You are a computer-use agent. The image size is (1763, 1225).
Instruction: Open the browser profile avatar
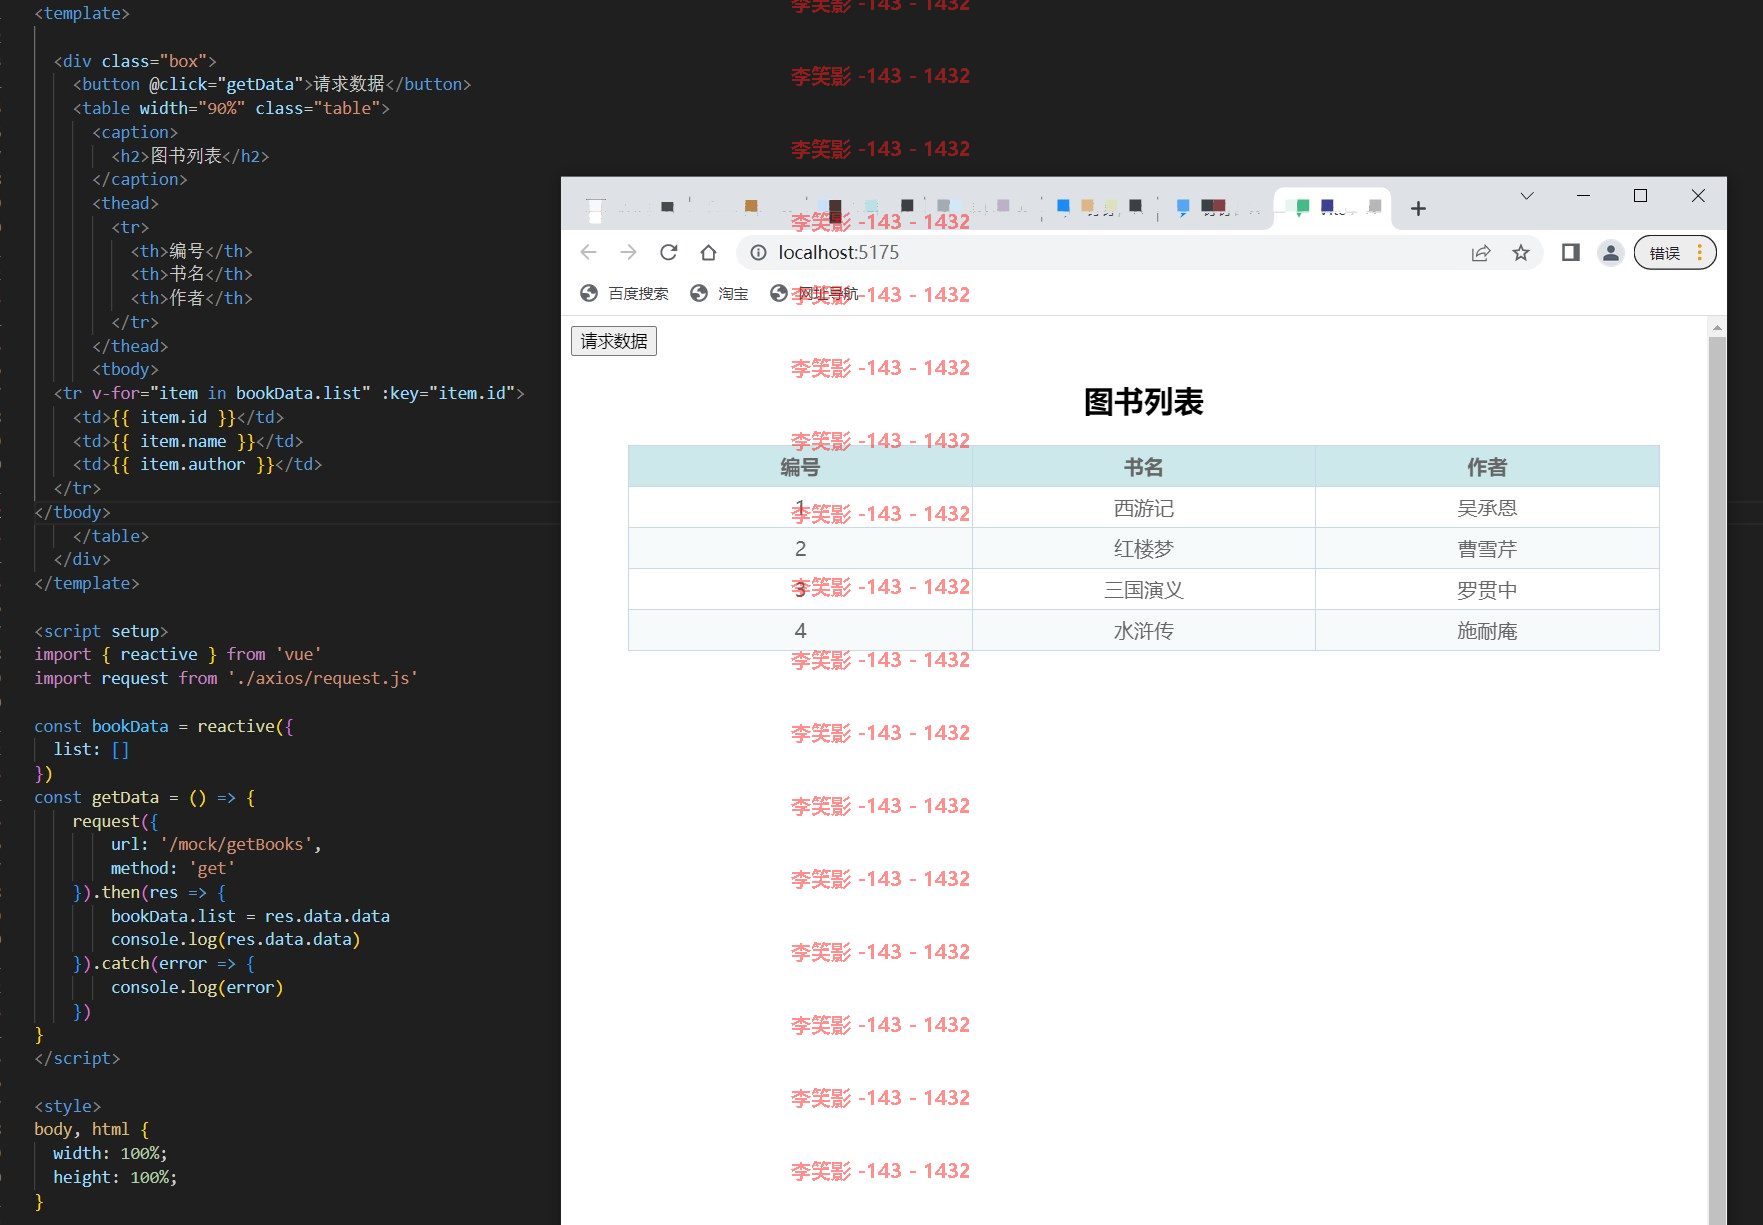[1610, 253]
